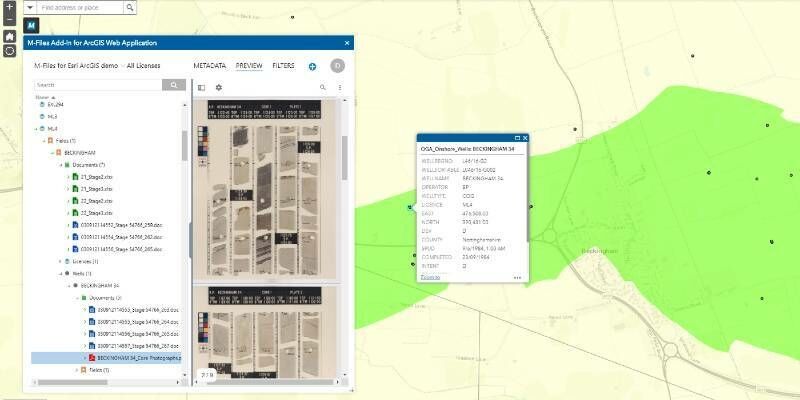Click the All Licenses breadcrumb
Viewport: 800px width, 400px height.
pos(143,66)
